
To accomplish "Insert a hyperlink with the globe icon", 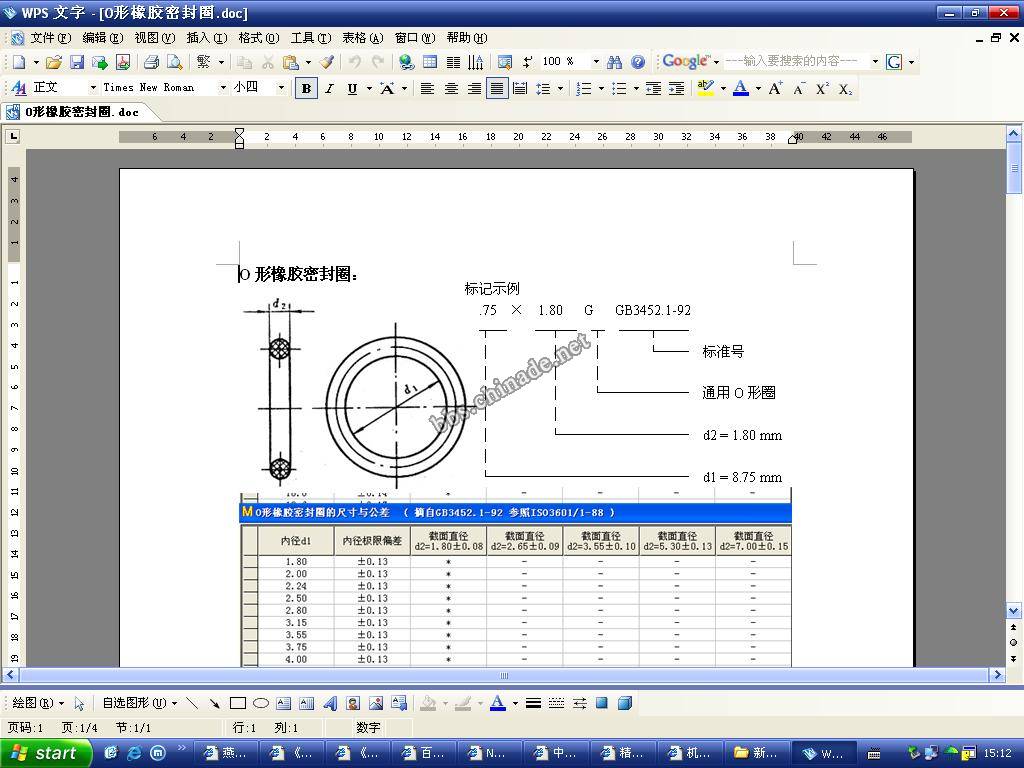I will coord(406,62).
